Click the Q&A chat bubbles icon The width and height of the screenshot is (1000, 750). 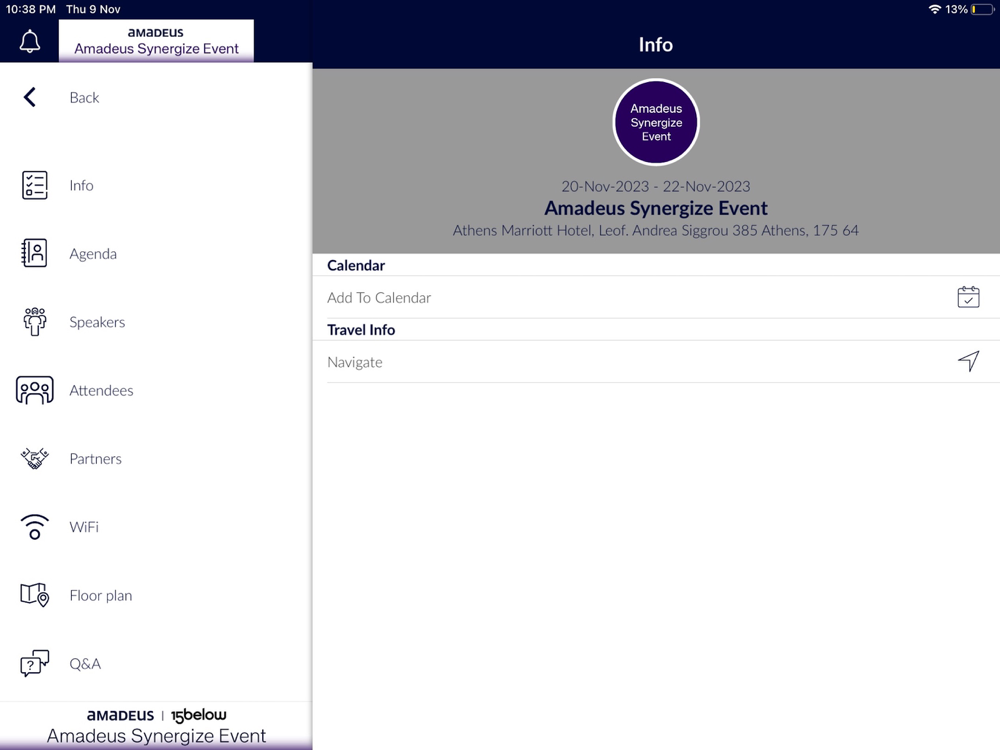click(34, 663)
